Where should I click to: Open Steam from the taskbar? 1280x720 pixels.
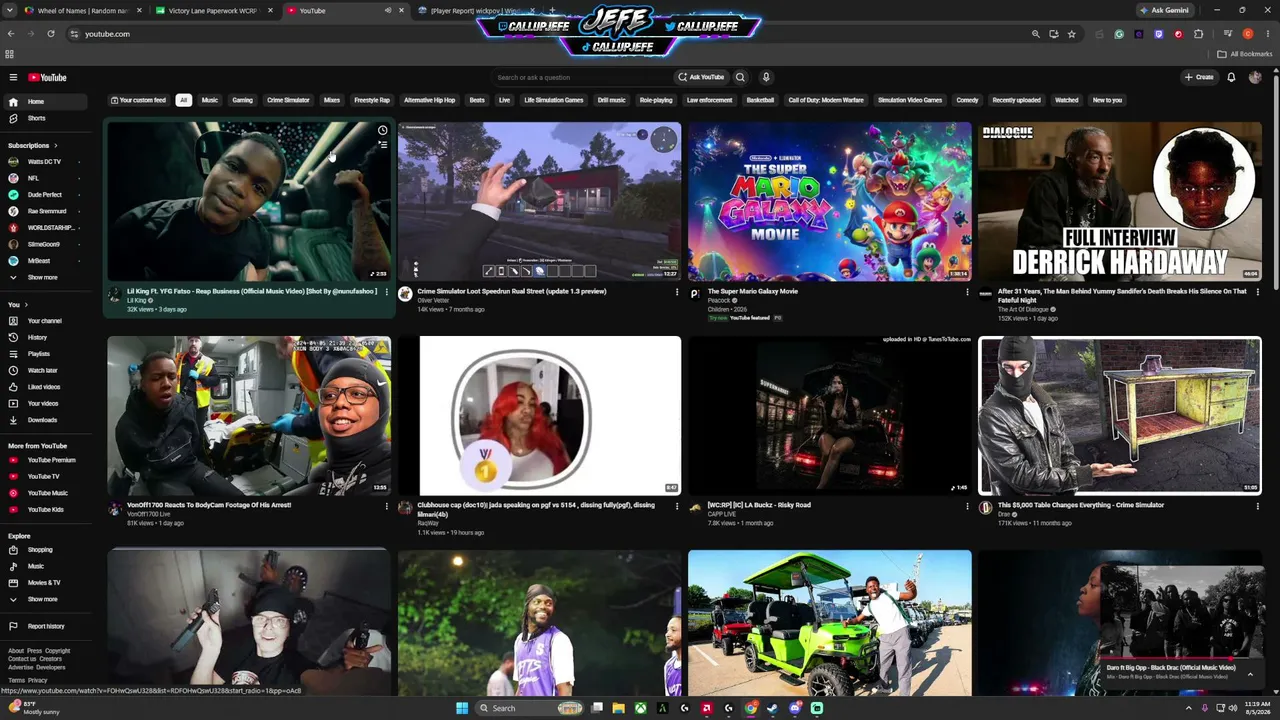click(x=773, y=708)
